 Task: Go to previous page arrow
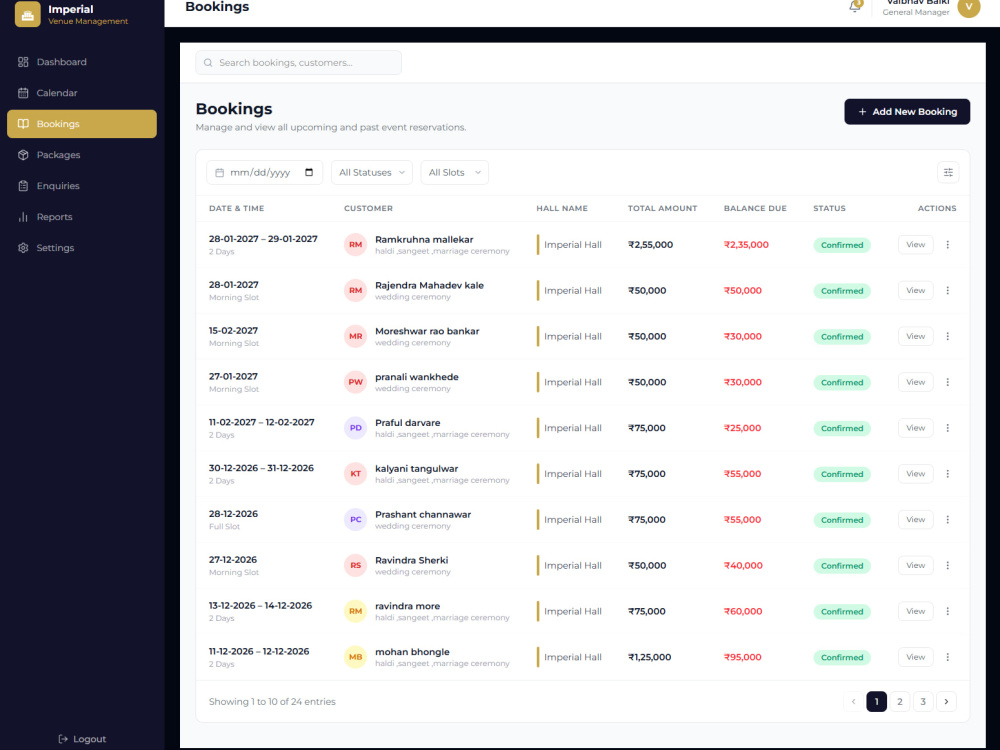pos(853,702)
